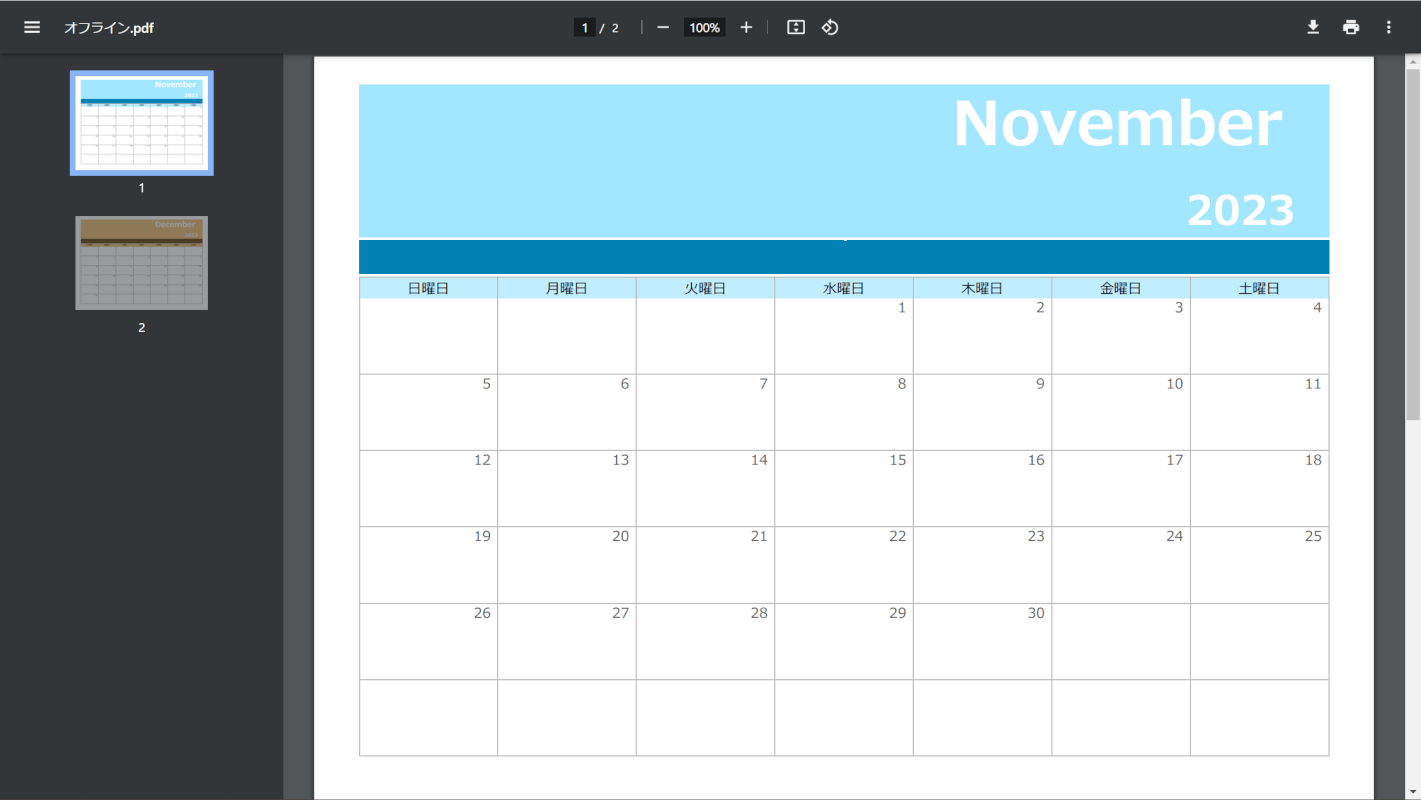Click the 木曜日 column header

[x=982, y=288]
